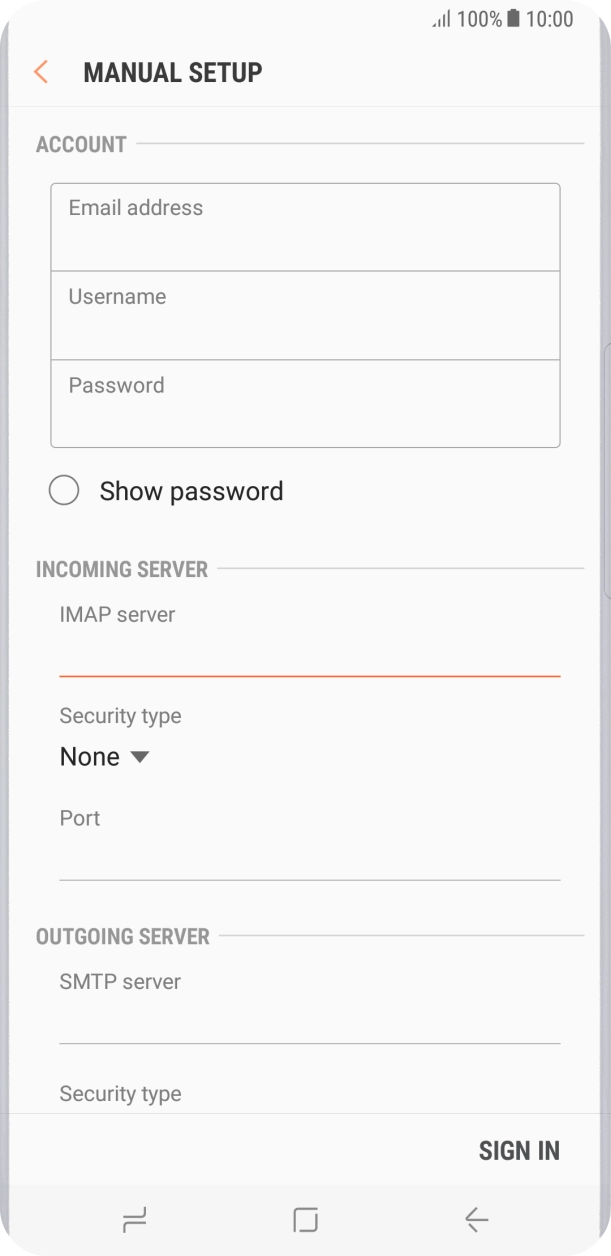Open the outgoing server Security type selector

pos(120,1093)
